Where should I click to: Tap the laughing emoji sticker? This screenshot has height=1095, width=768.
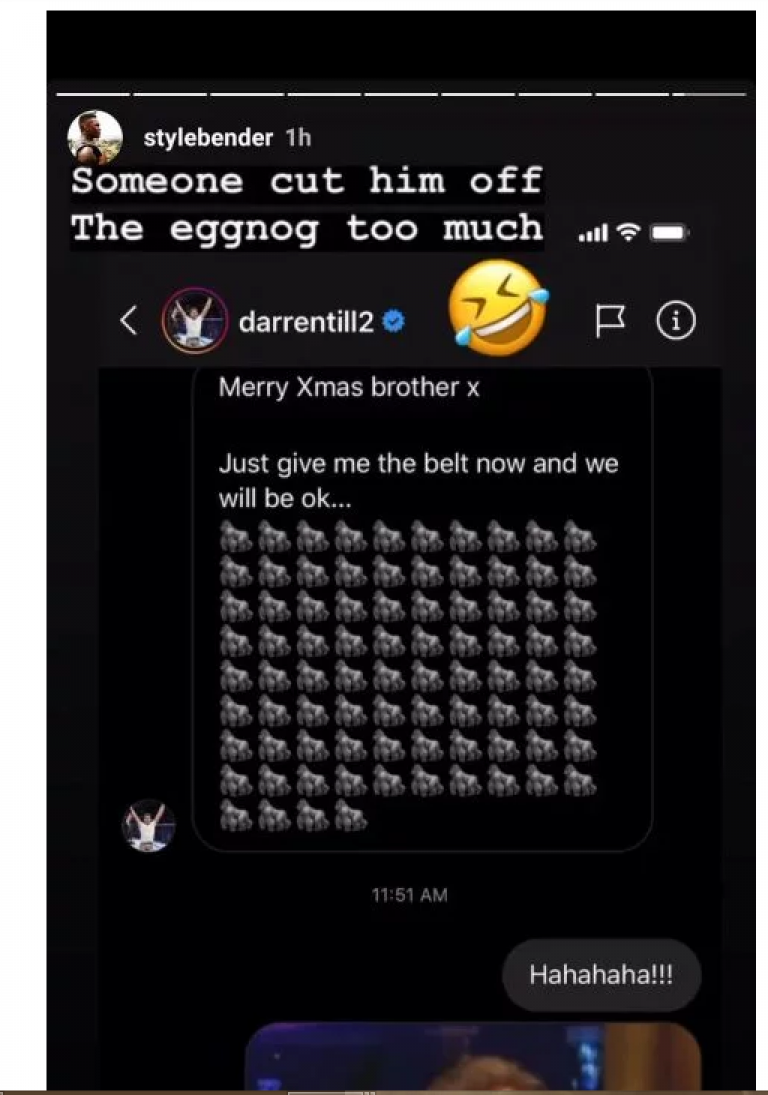[x=498, y=308]
